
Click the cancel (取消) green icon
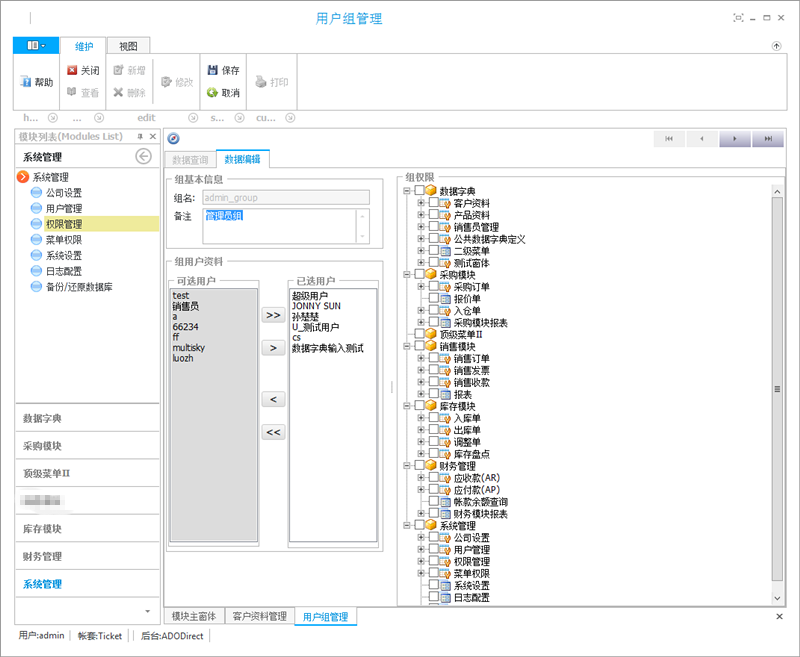pyautogui.click(x=212, y=92)
